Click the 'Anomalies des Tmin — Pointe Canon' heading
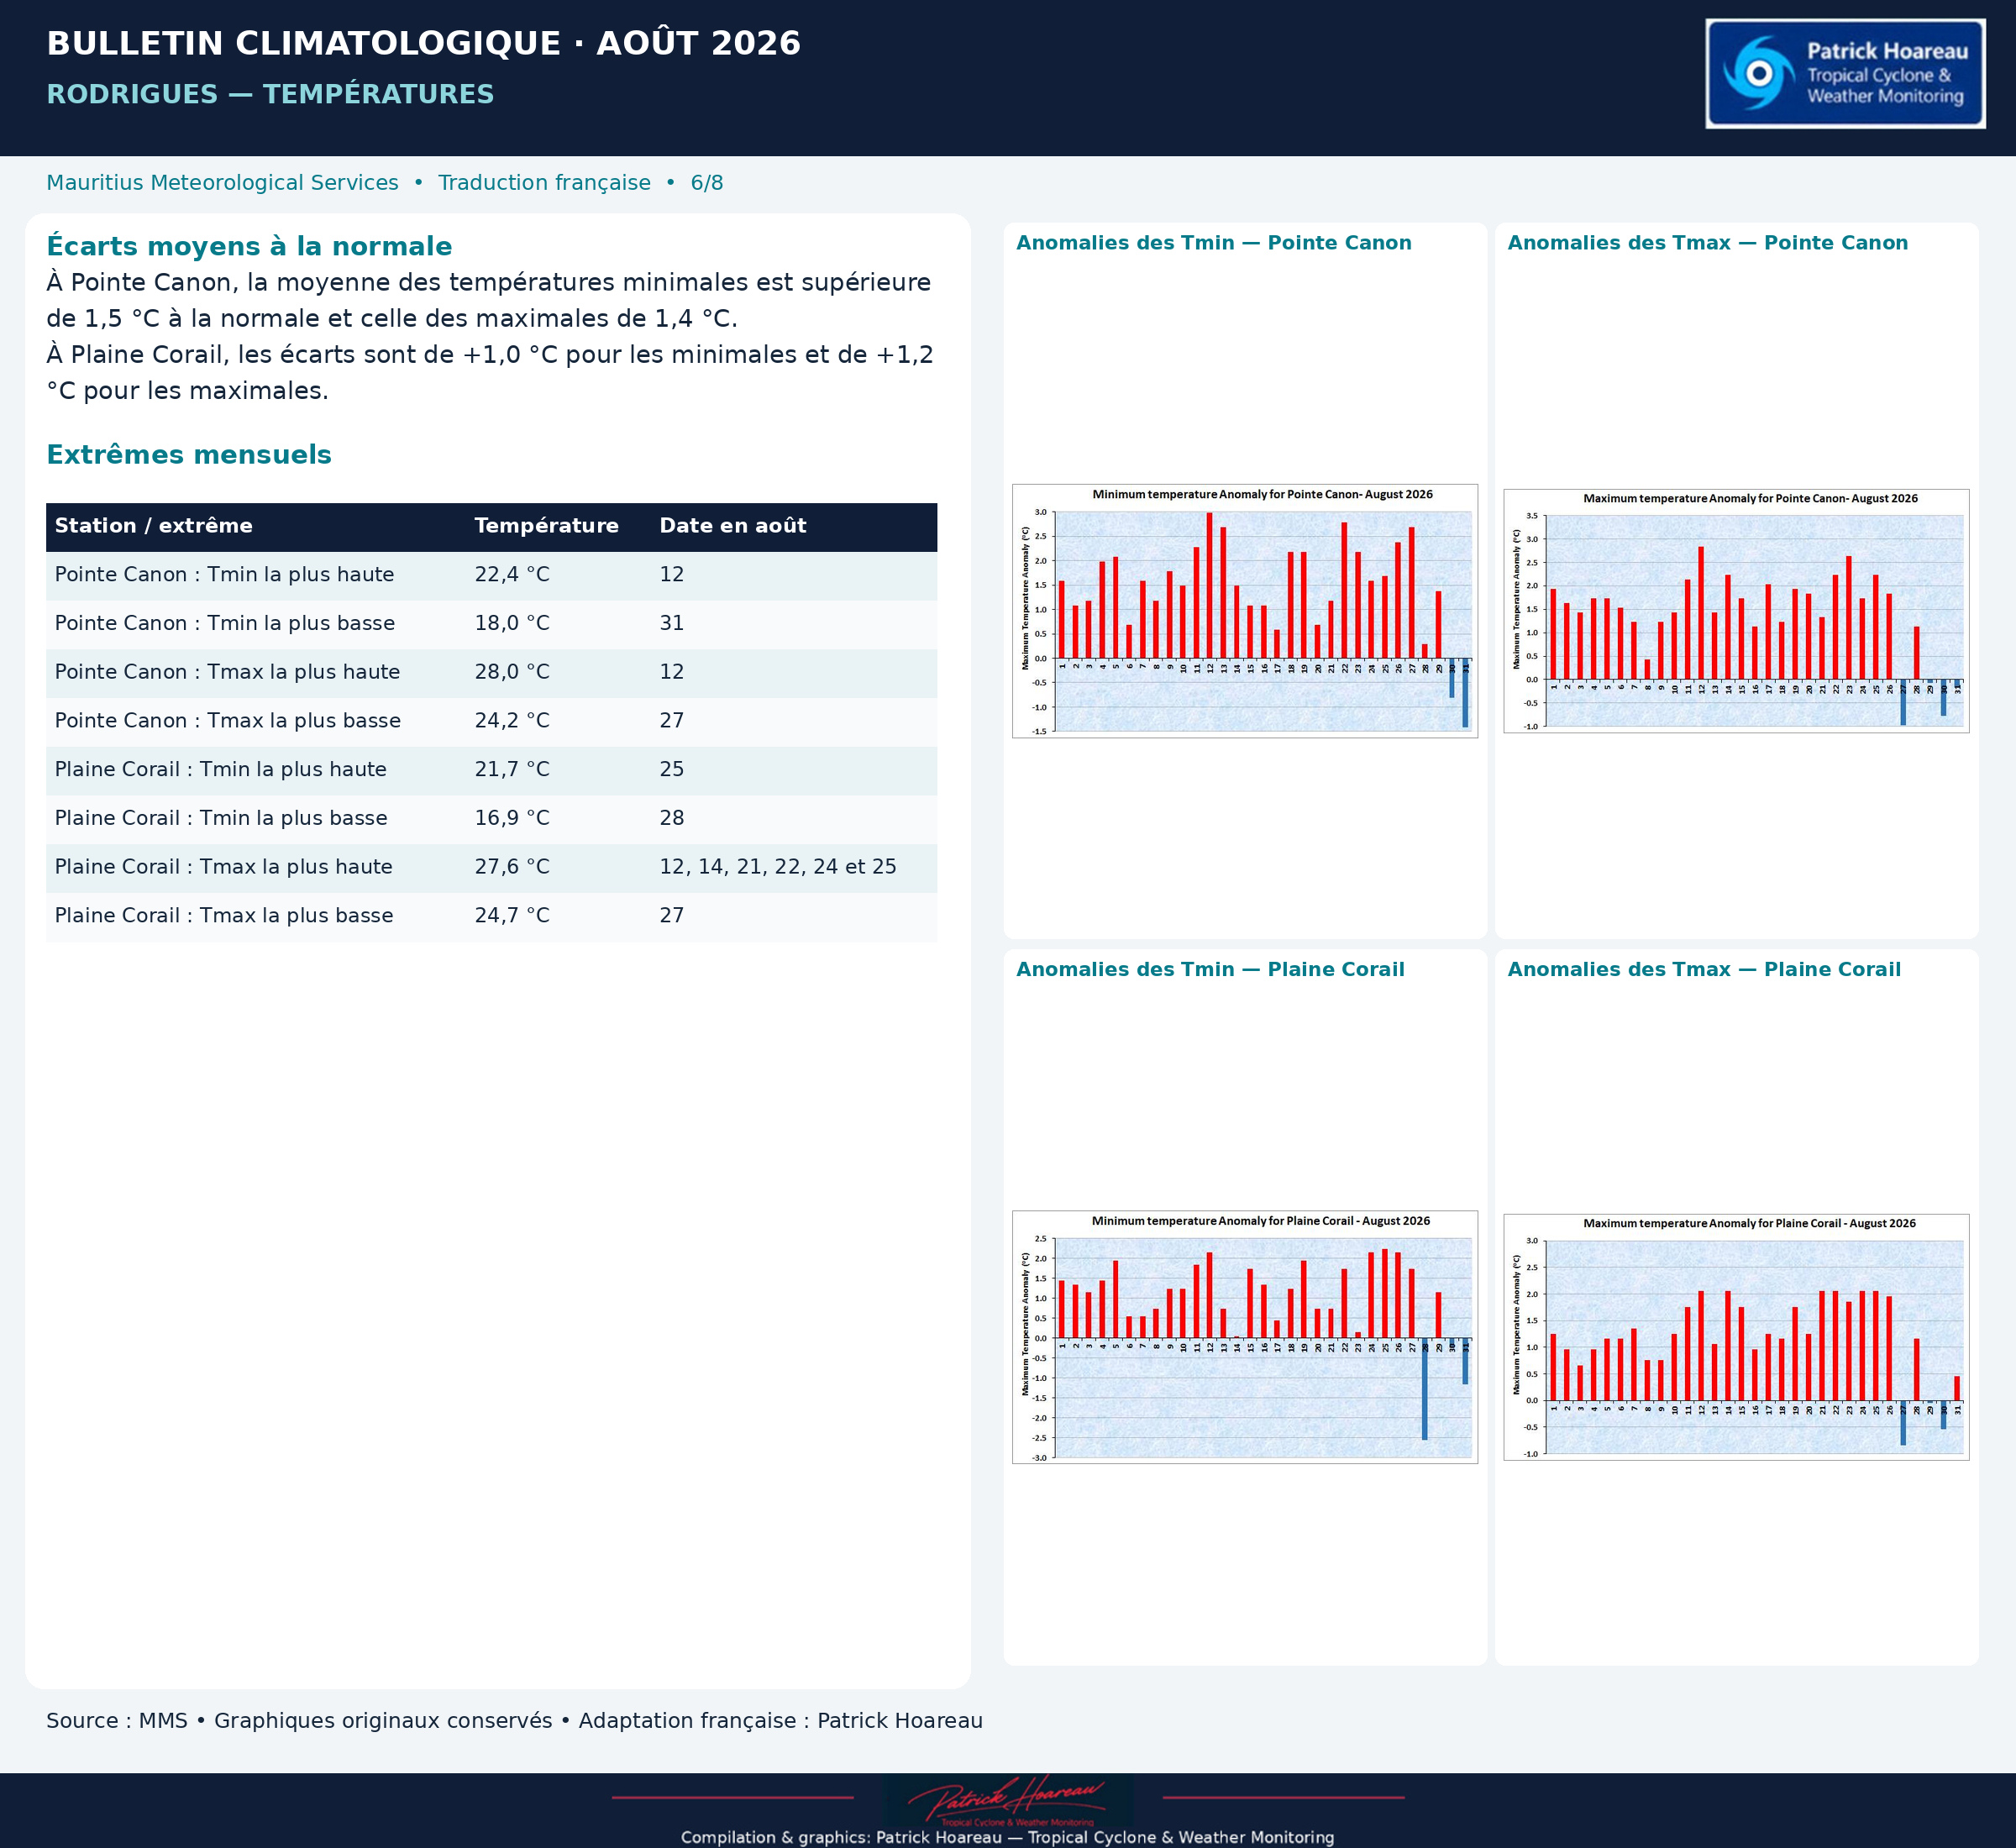2016x1848 pixels. 1214,243
